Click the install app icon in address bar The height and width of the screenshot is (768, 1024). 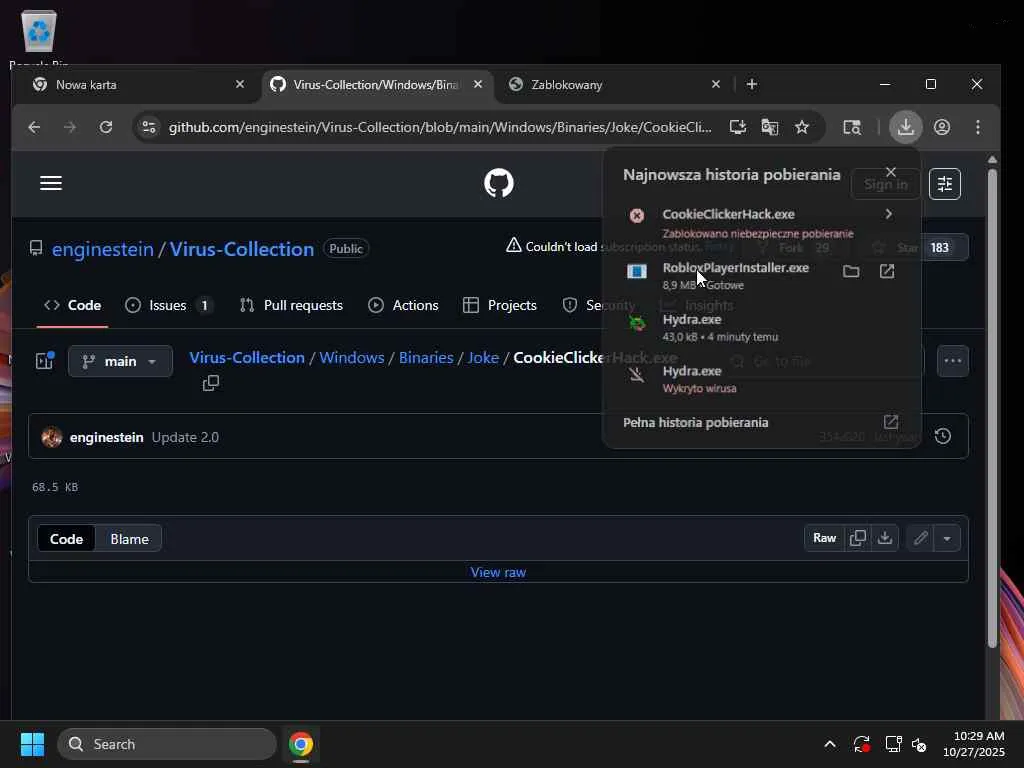[x=738, y=127]
